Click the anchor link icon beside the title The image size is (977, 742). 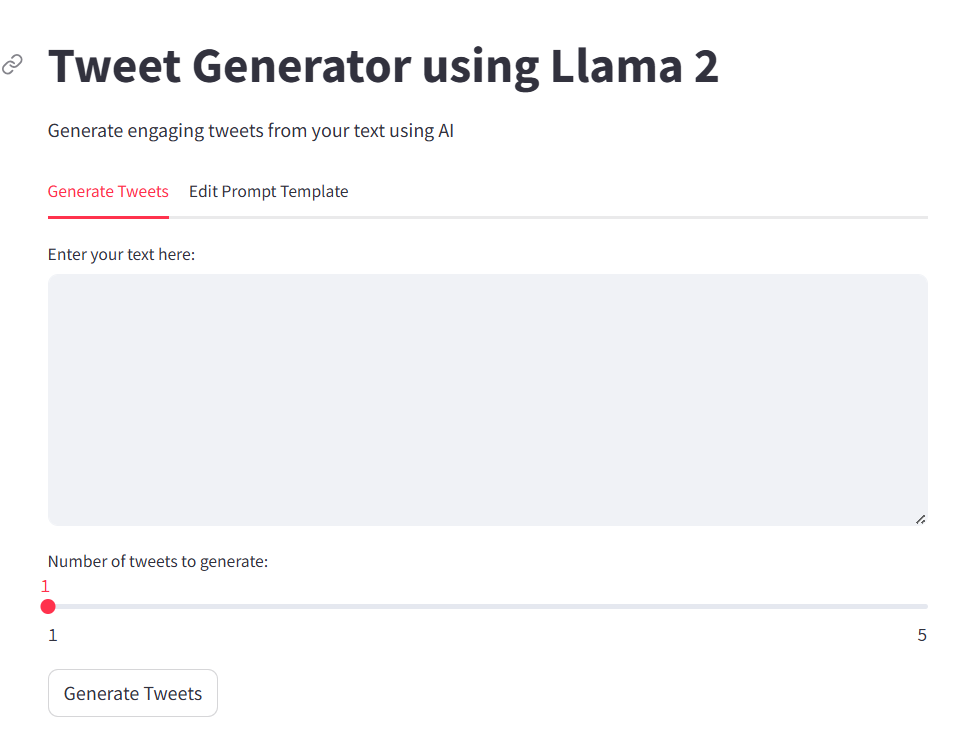(x=12, y=64)
